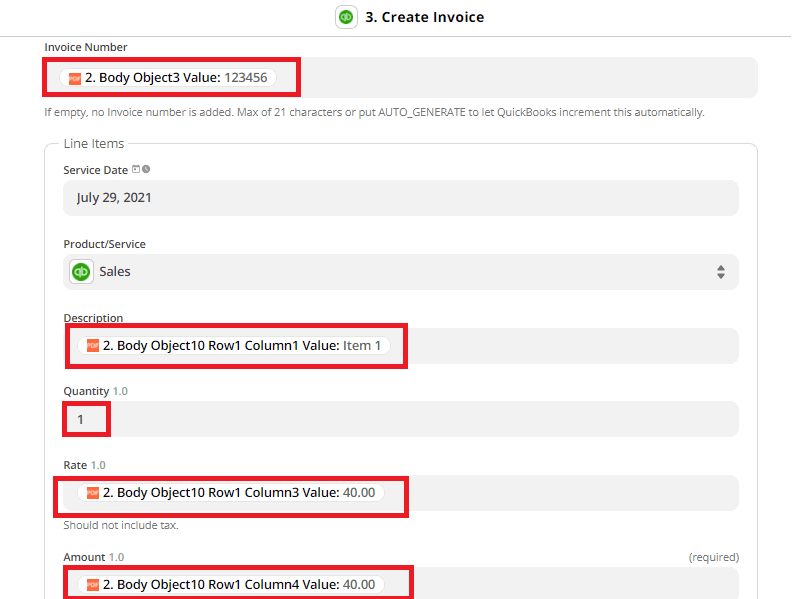Click the QuickBooks icon in Product/Service field
Viewport: 794px width, 599px height.
(x=81, y=271)
